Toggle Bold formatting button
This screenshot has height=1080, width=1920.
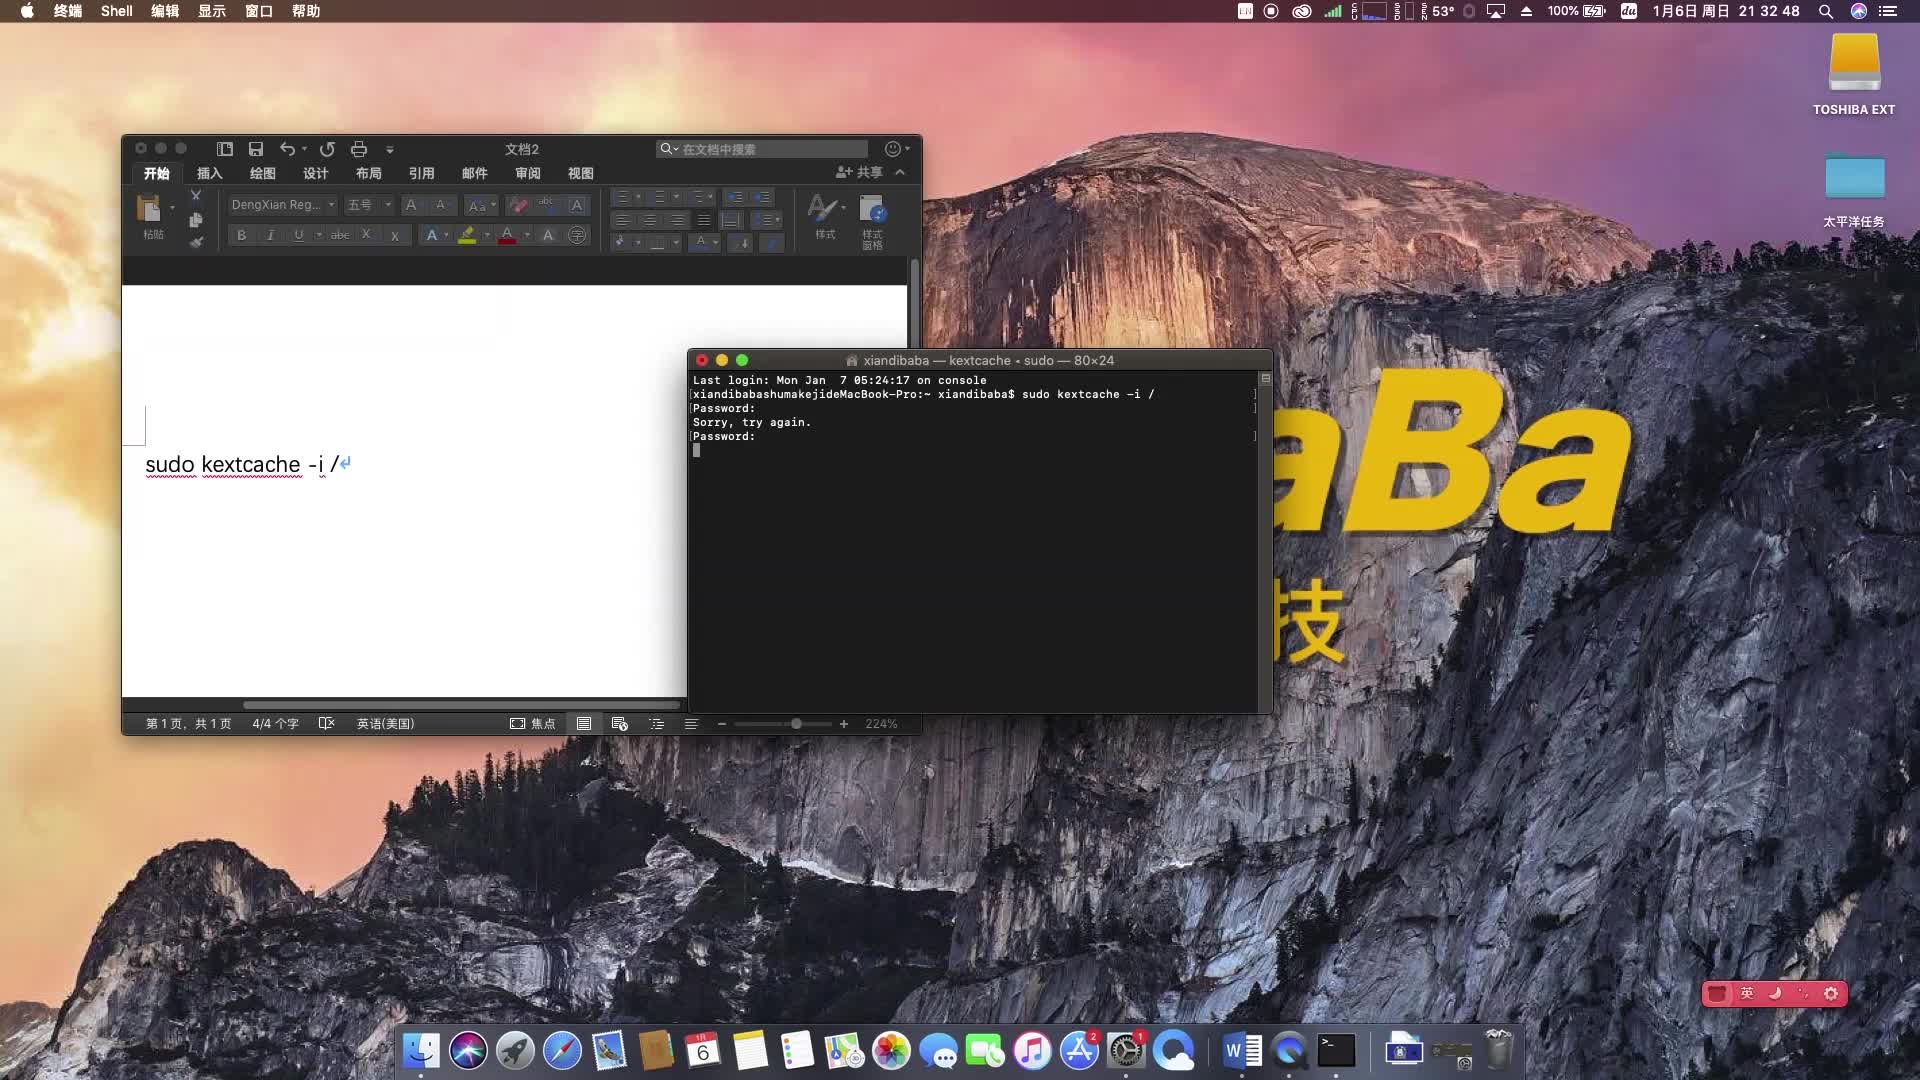tap(241, 235)
